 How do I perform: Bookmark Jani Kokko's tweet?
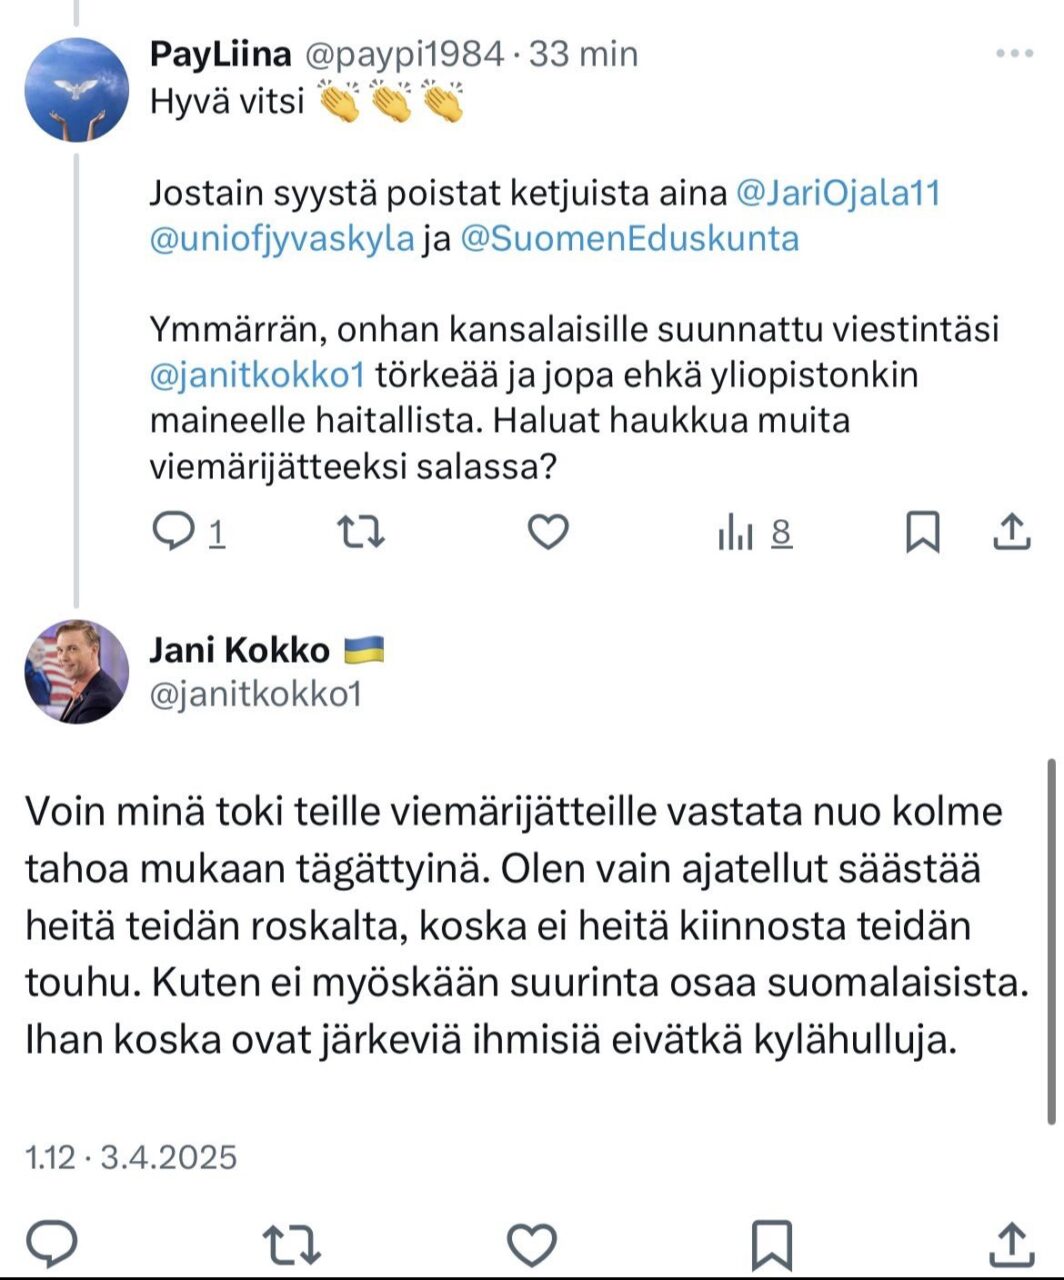click(x=771, y=1244)
